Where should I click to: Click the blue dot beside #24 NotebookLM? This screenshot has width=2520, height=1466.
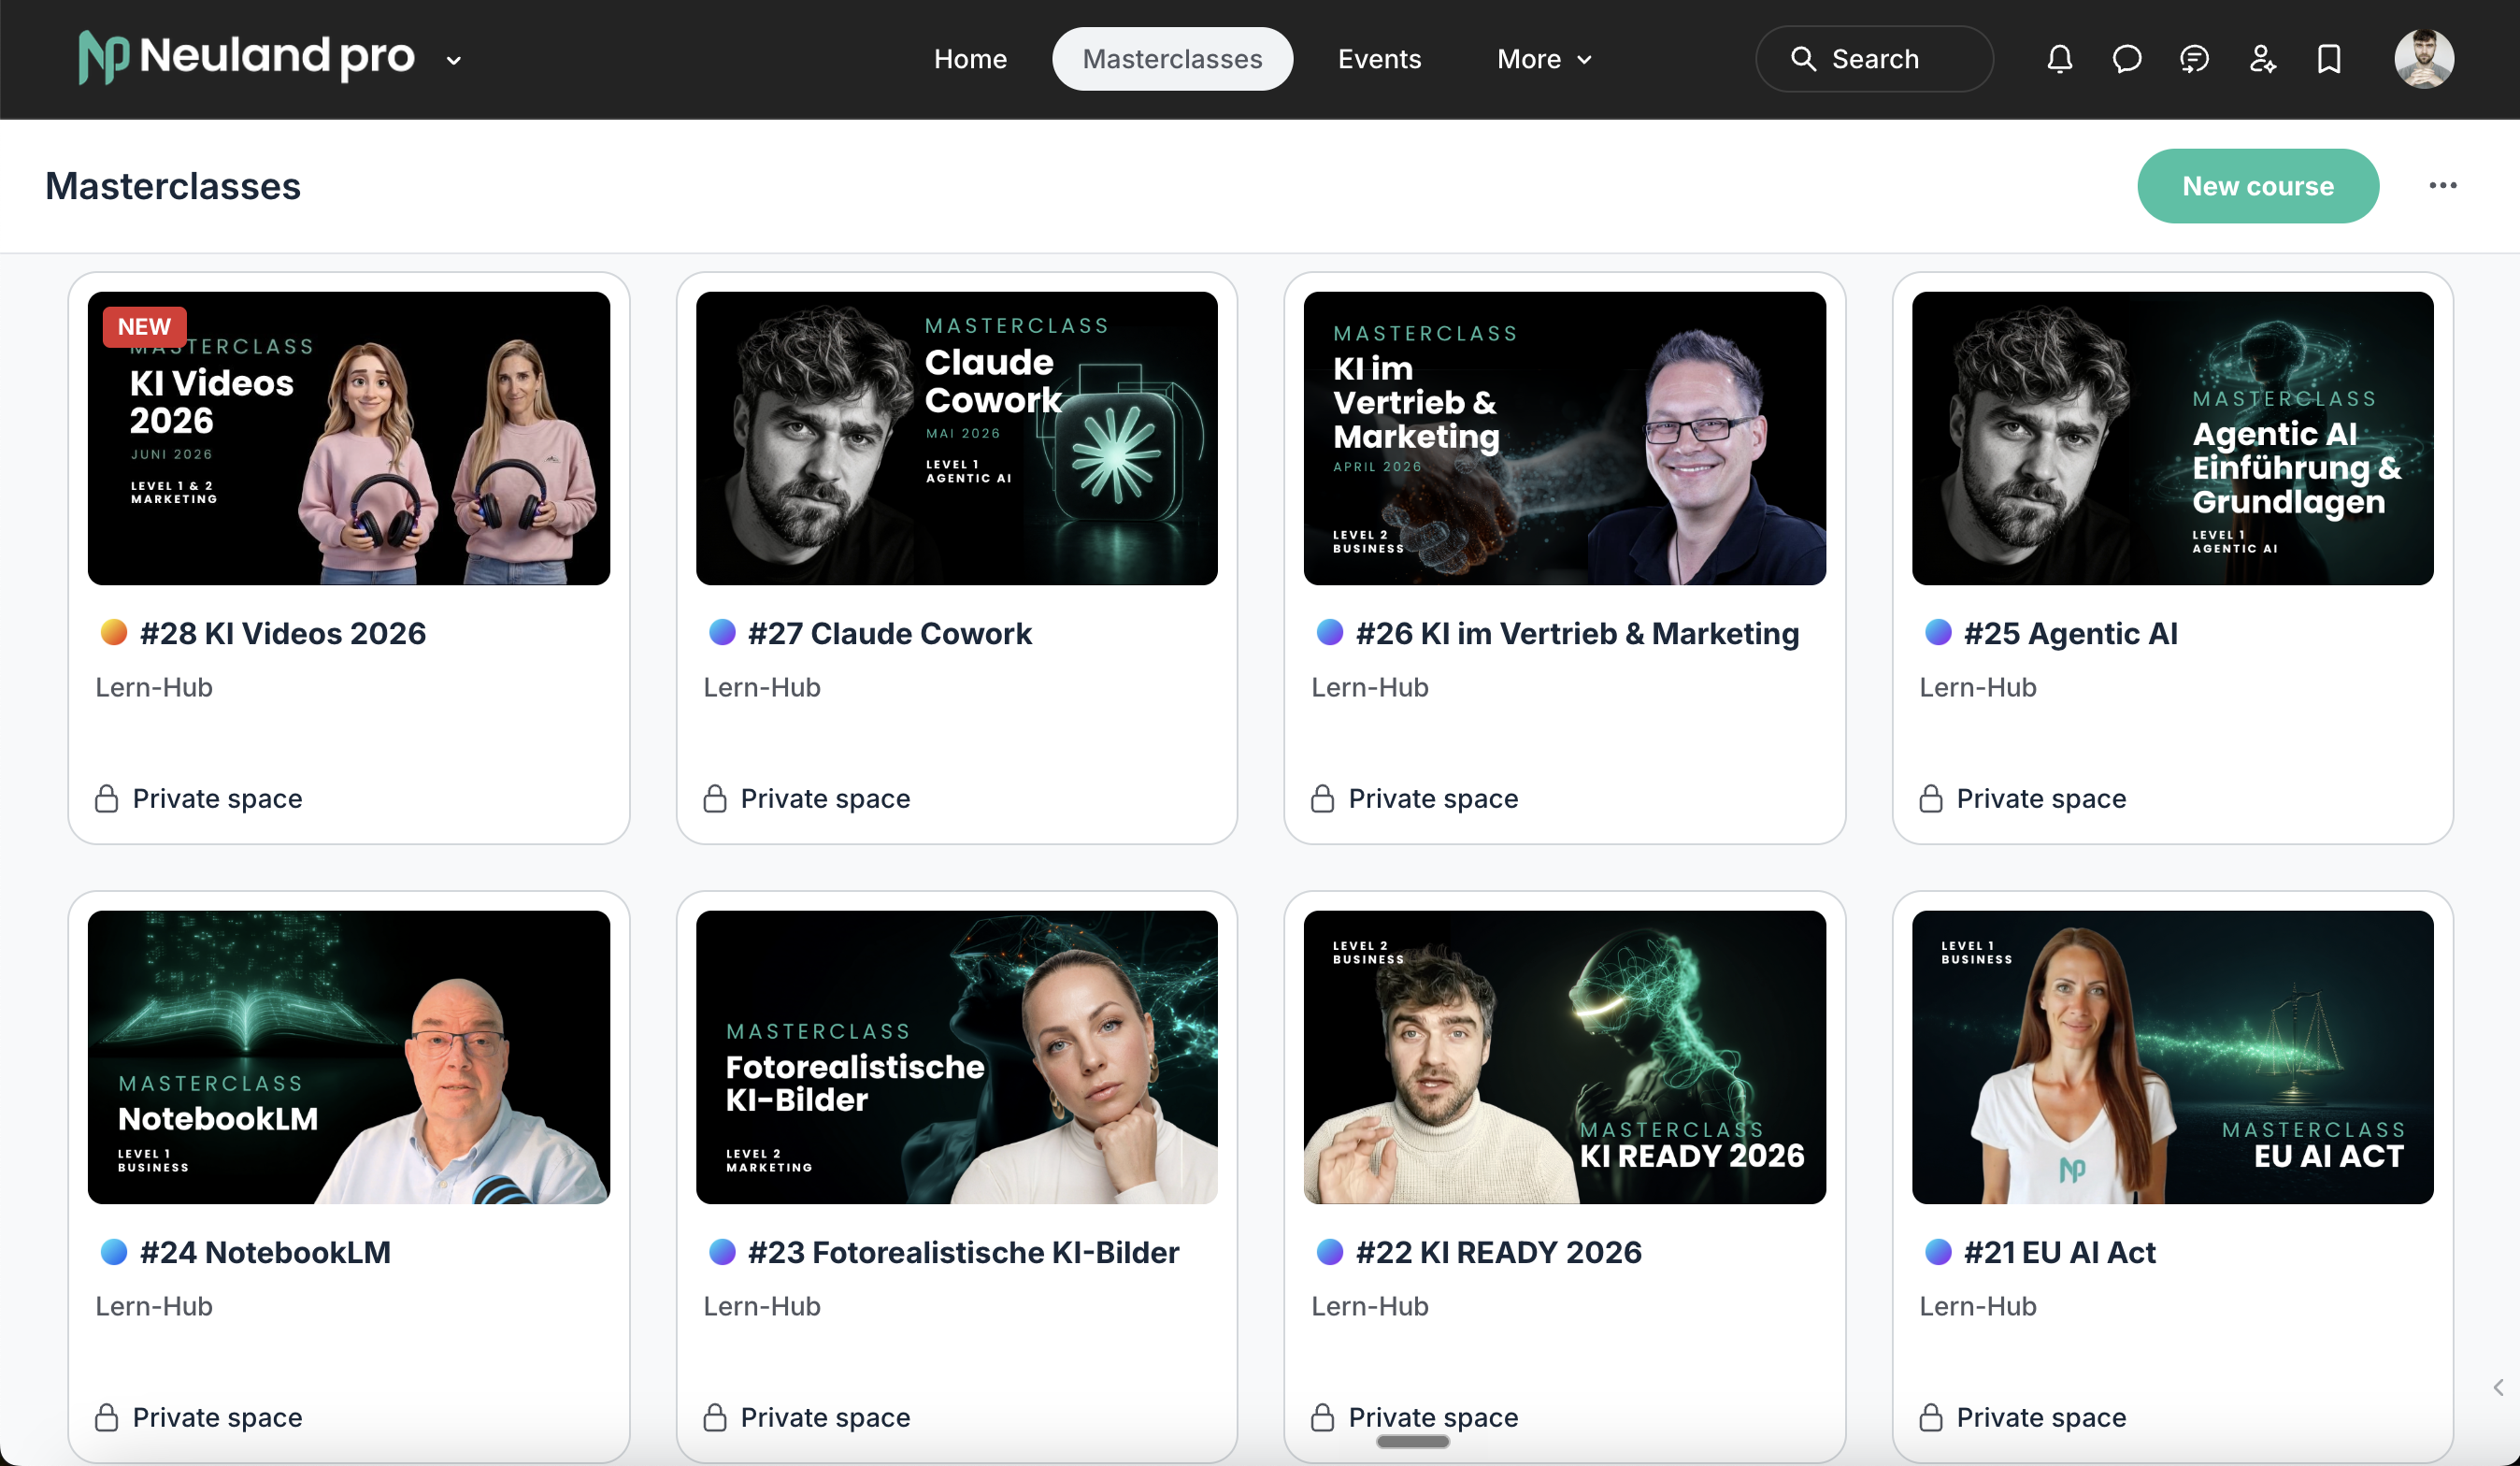114,1251
